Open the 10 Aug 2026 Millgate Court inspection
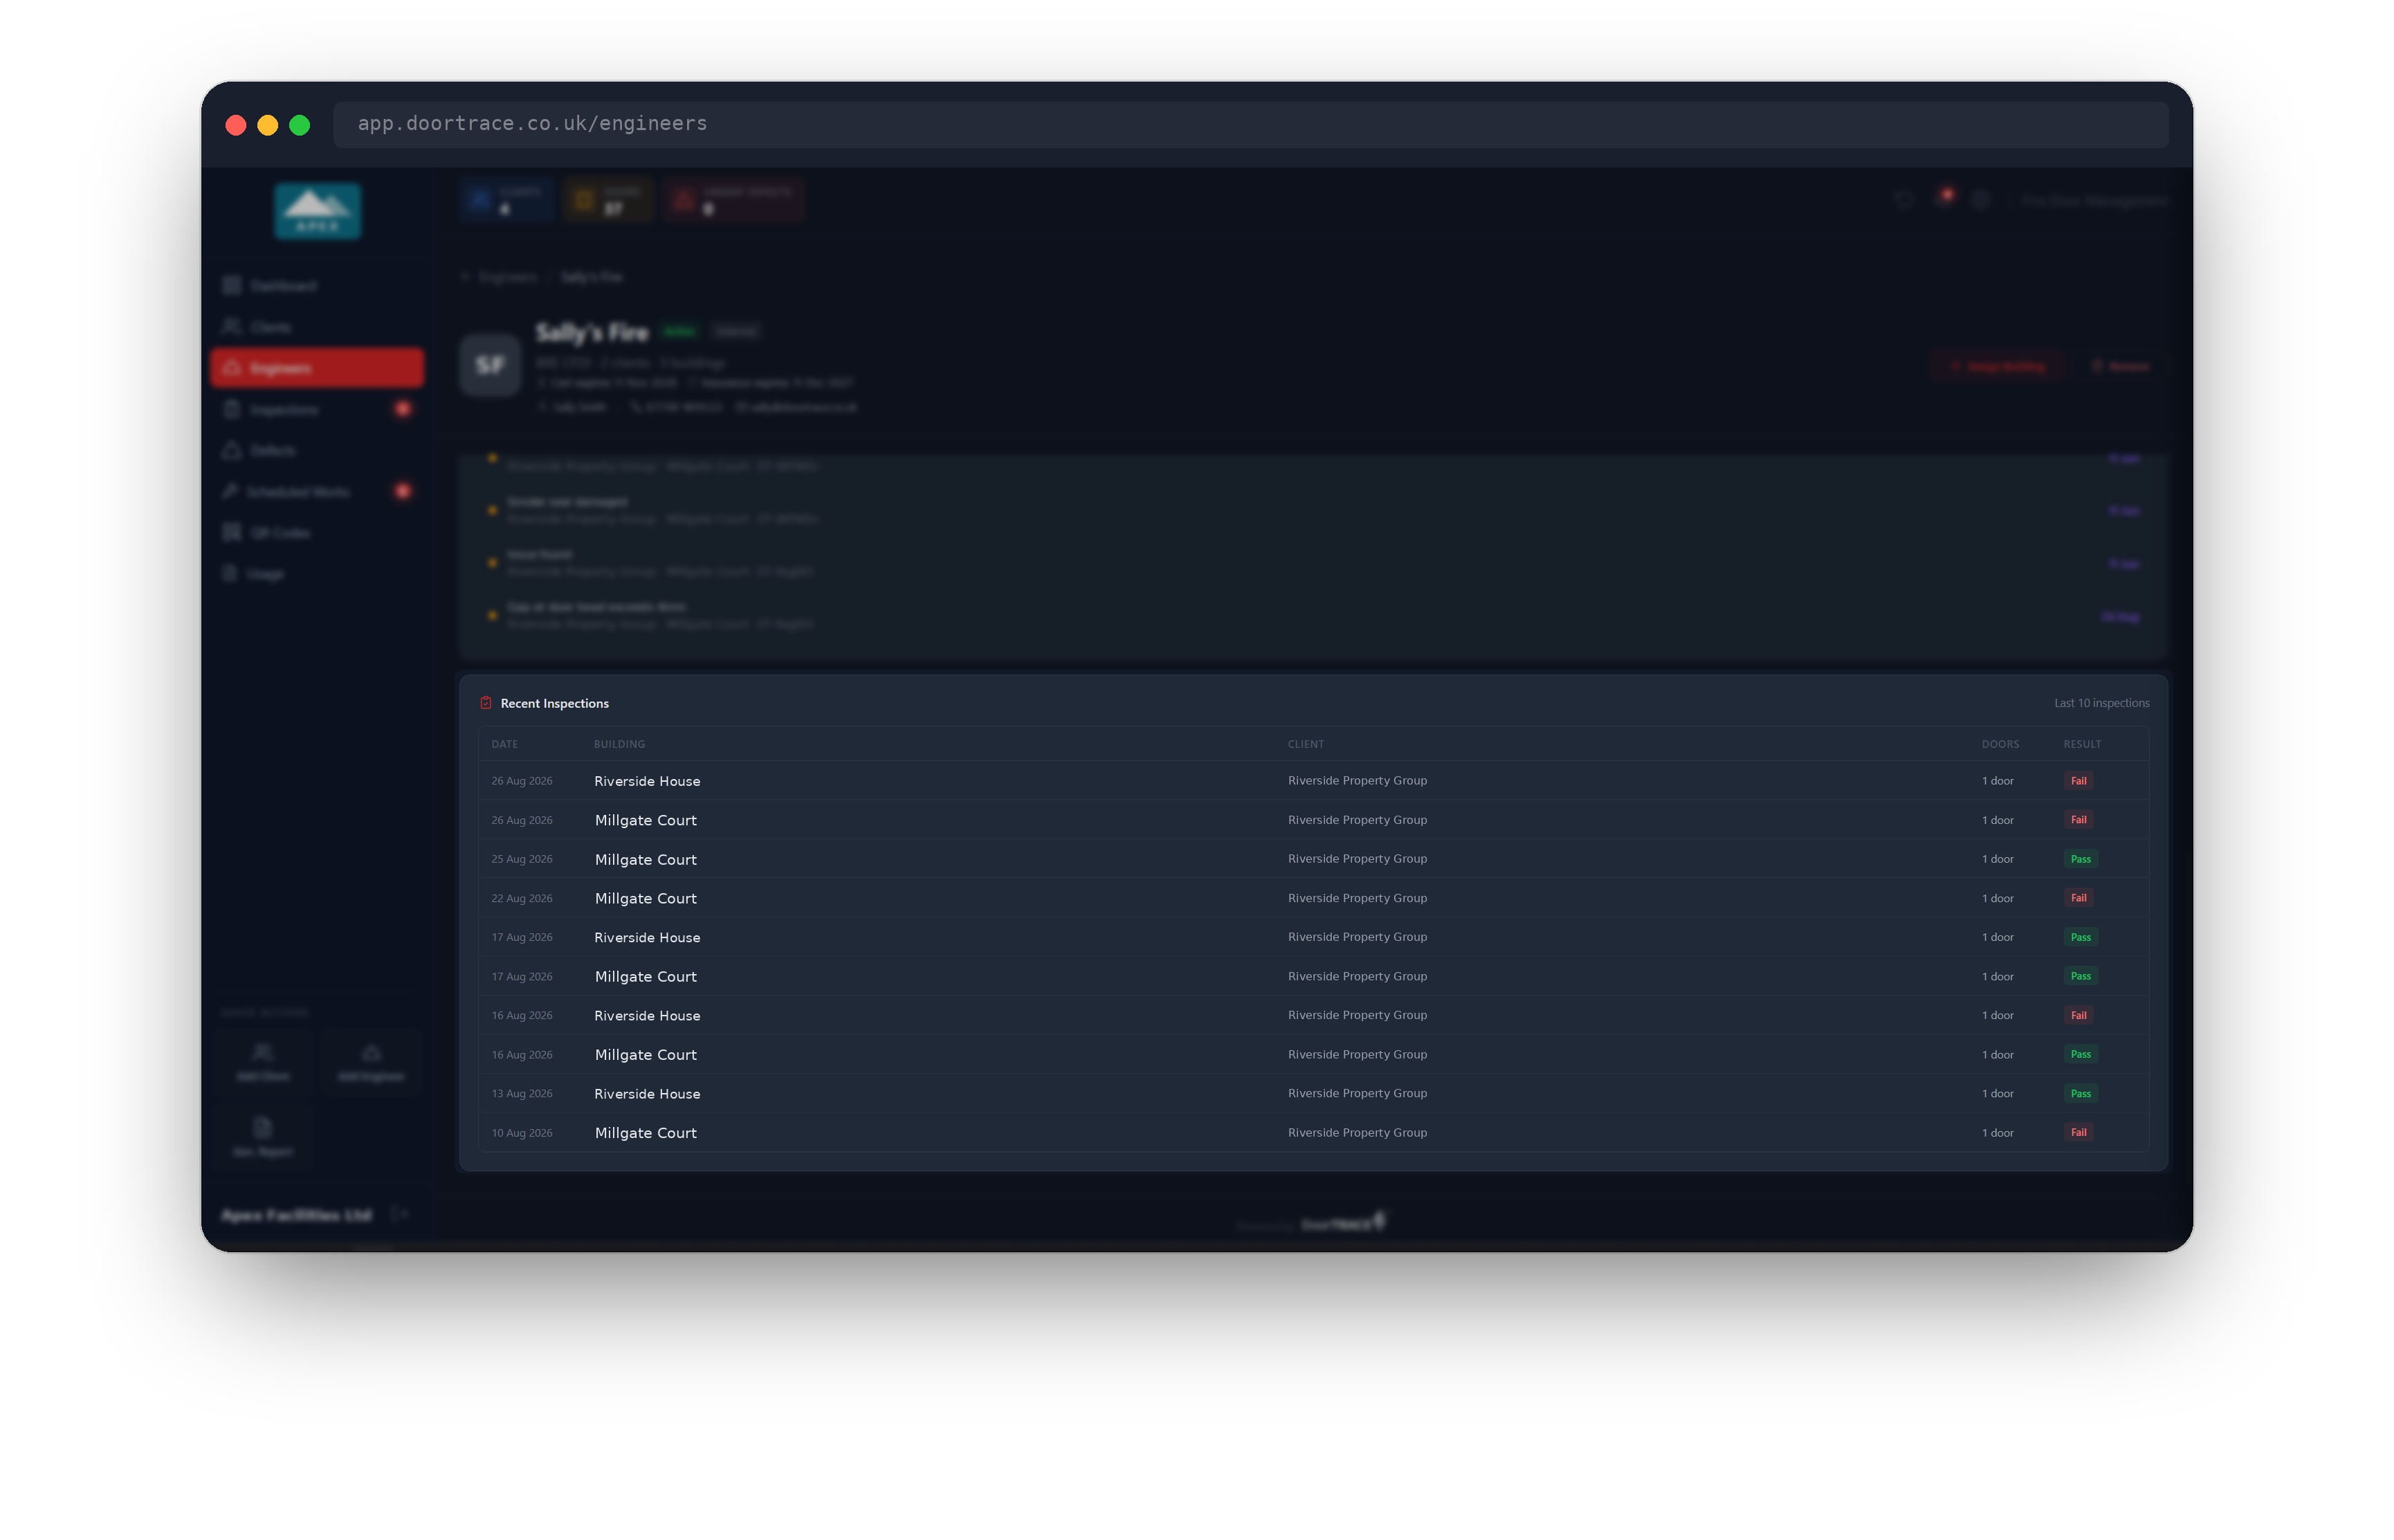 tap(1313, 1132)
